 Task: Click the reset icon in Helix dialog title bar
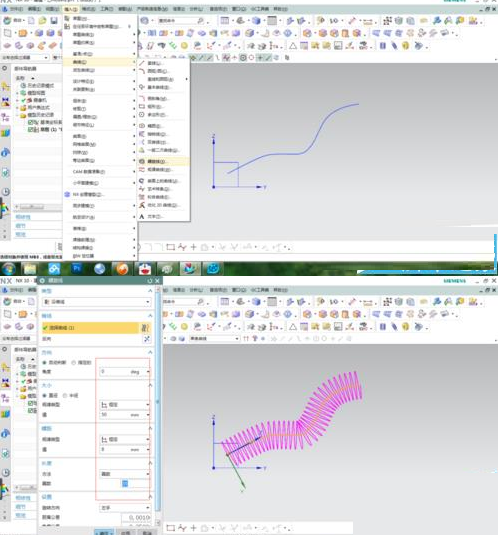coord(150,280)
